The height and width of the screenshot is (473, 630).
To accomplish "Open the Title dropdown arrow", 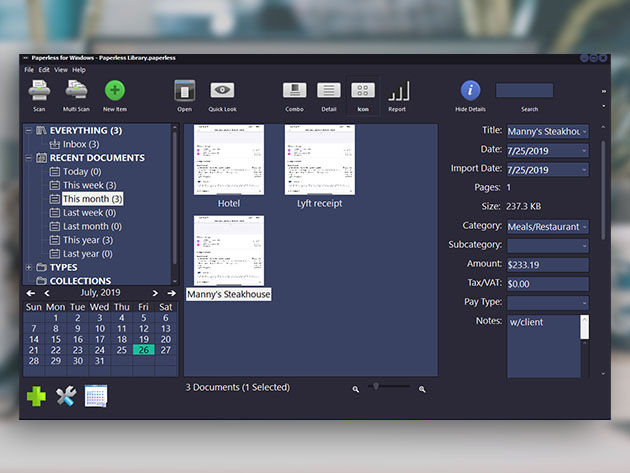I will (x=584, y=131).
